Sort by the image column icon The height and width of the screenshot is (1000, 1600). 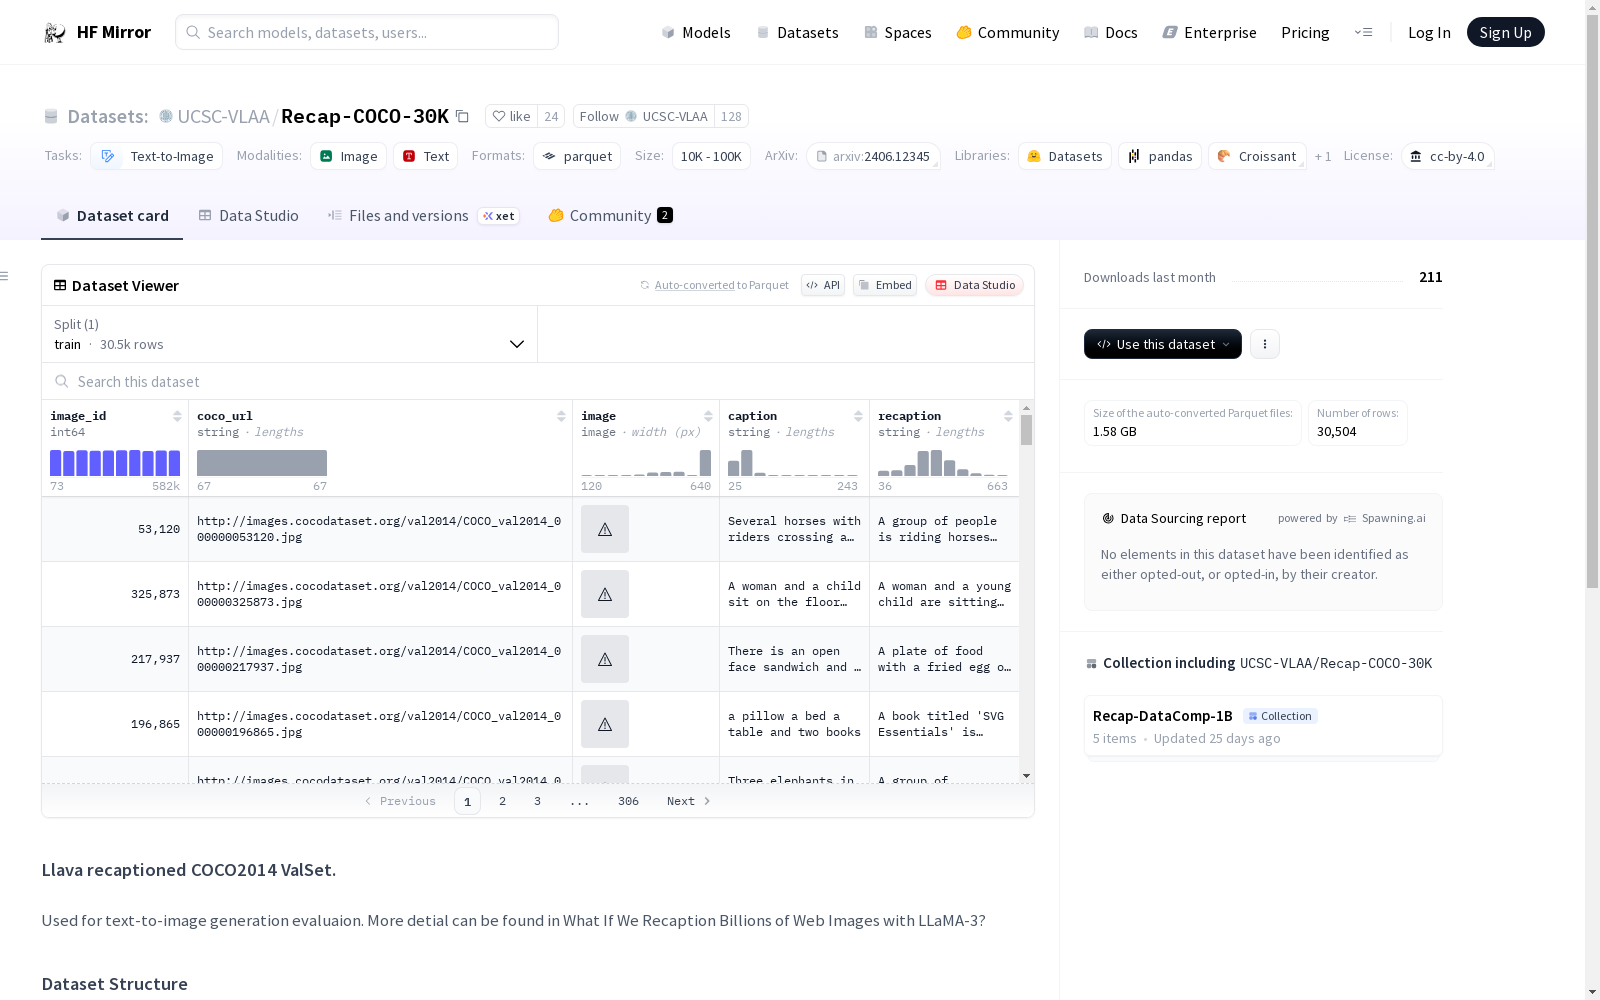tap(708, 416)
